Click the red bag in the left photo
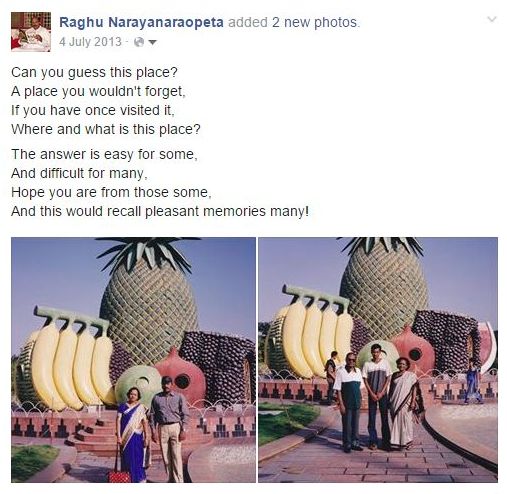The height and width of the screenshot is (494, 507). click(x=119, y=477)
